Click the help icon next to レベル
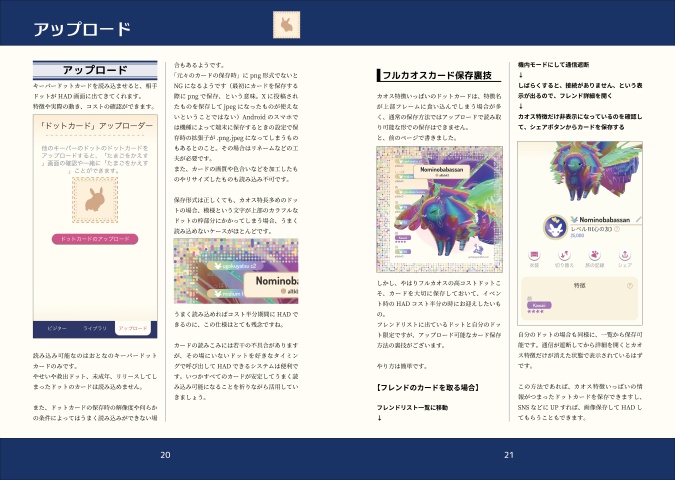675x480 pixels. [x=616, y=229]
